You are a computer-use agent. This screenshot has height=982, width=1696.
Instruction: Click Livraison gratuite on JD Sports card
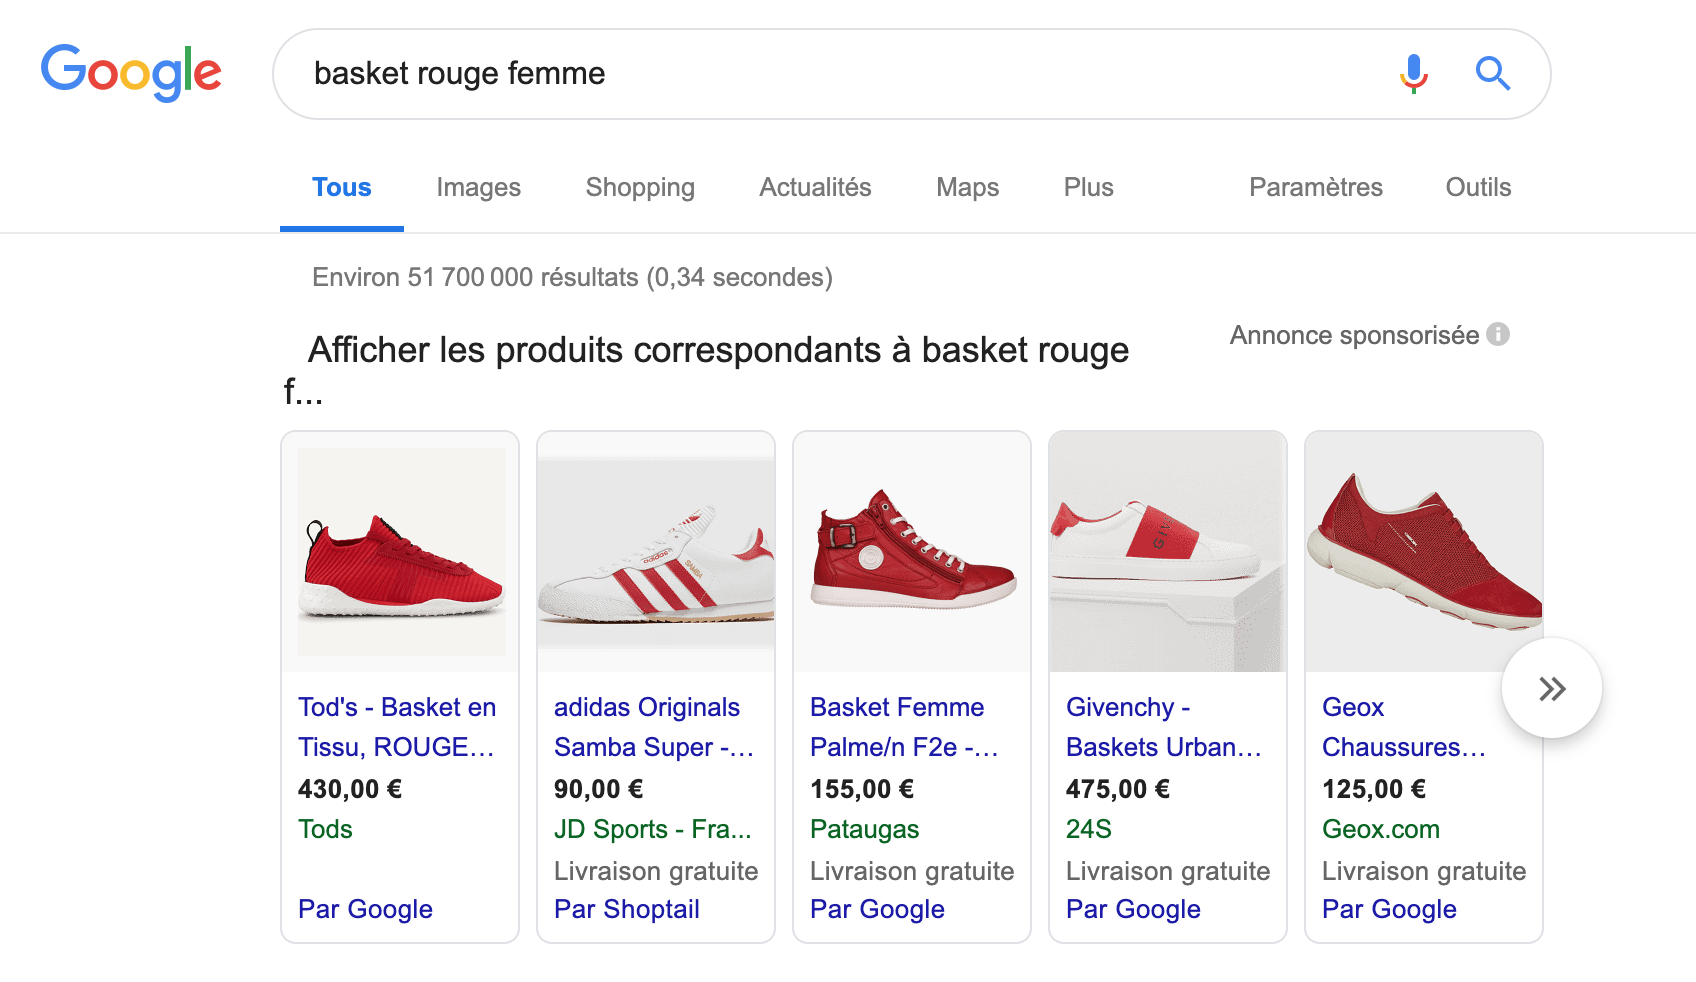pyautogui.click(x=656, y=871)
